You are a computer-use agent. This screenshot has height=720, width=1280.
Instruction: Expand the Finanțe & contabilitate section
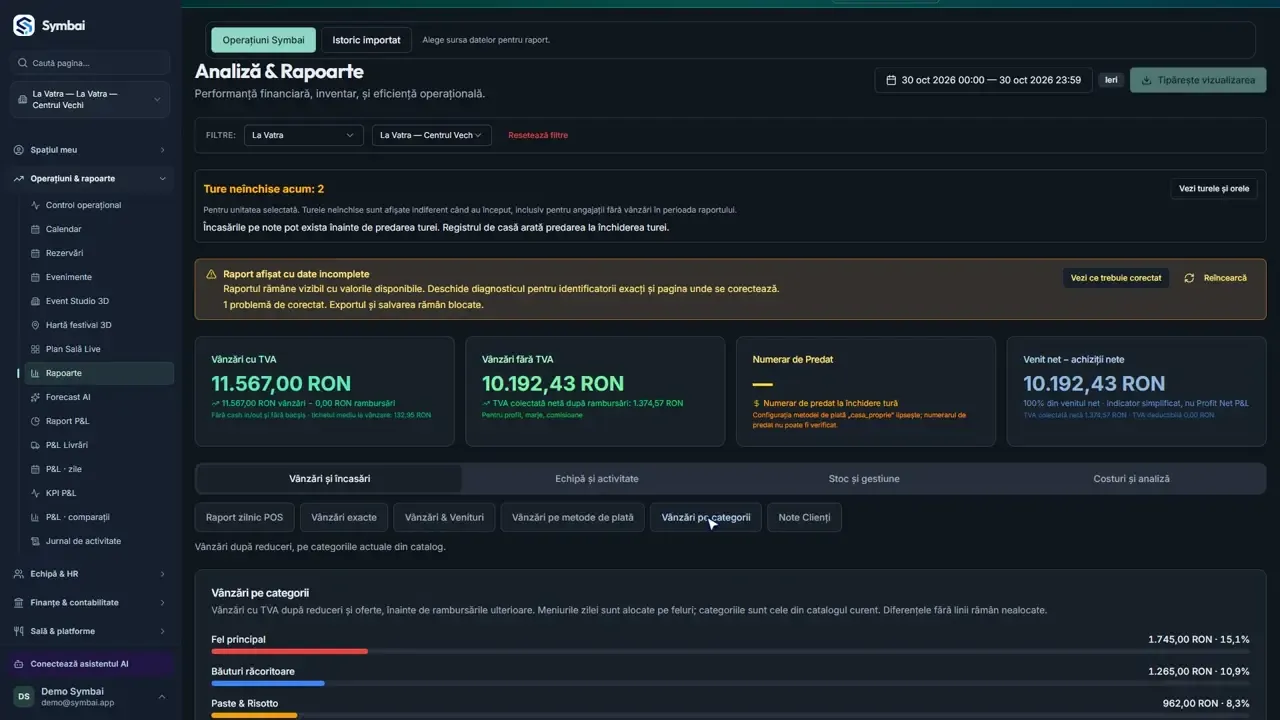[90, 602]
